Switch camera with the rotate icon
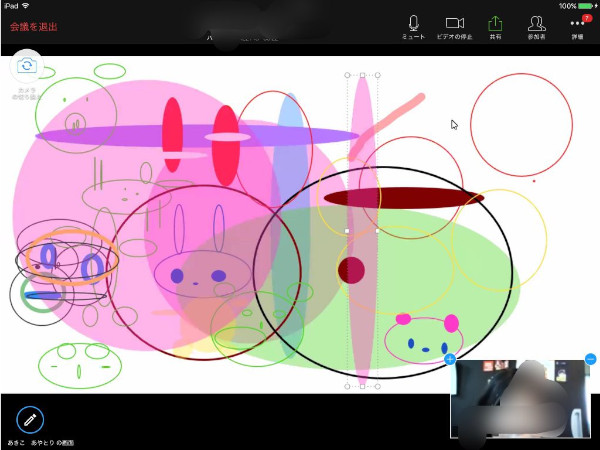The width and height of the screenshot is (600, 450). click(x=26, y=65)
